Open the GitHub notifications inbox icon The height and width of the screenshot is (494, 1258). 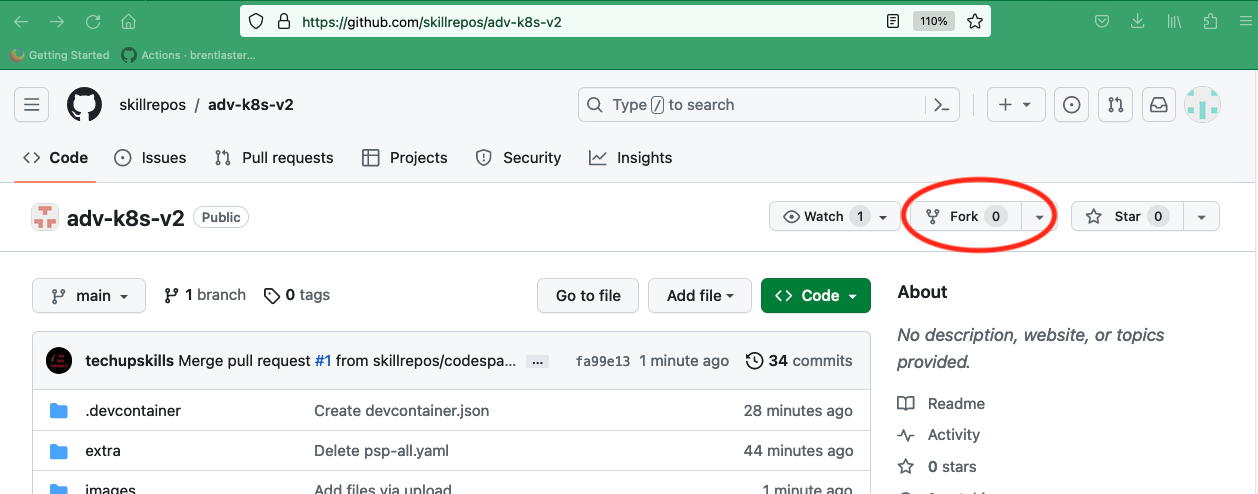(x=1158, y=104)
